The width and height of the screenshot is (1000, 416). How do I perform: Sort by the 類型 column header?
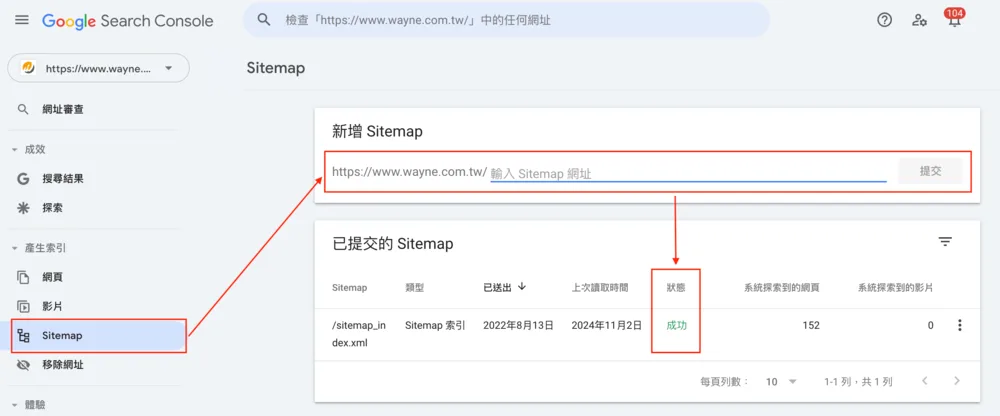415,288
